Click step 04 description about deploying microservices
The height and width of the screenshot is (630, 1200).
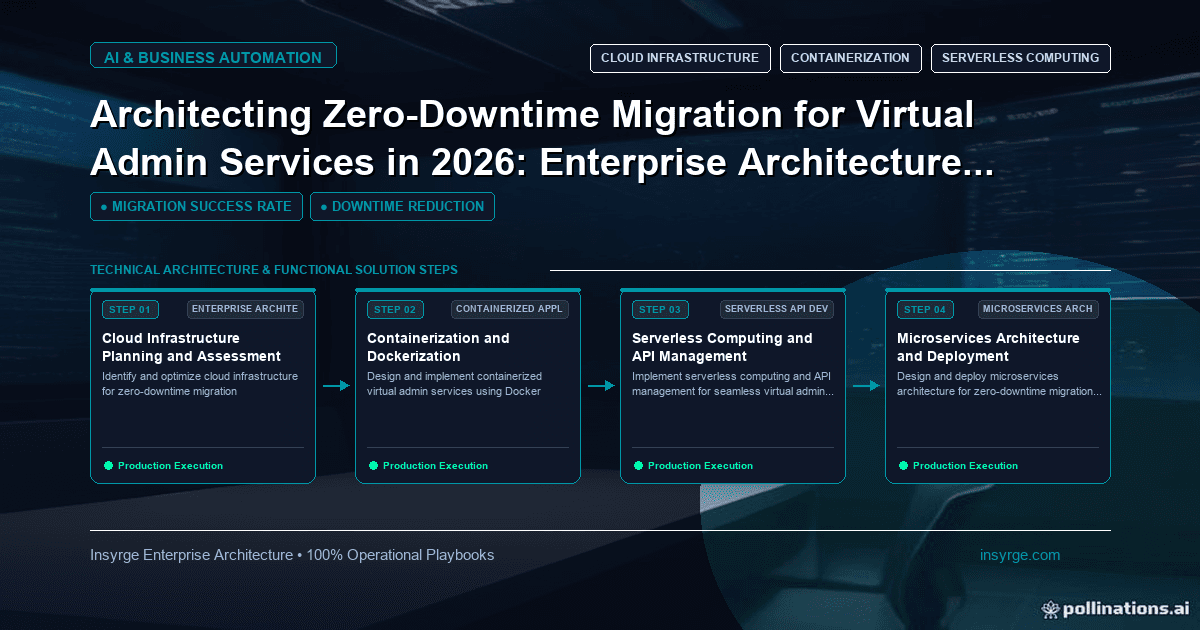coord(999,384)
